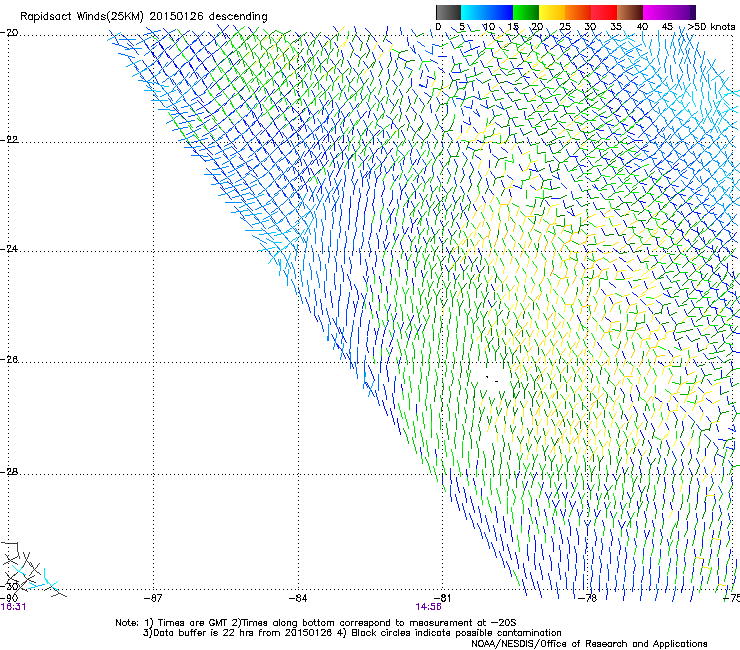This screenshot has width=740, height=650.
Task: Click the purple time stamp '14:56'
Action: (x=429, y=607)
